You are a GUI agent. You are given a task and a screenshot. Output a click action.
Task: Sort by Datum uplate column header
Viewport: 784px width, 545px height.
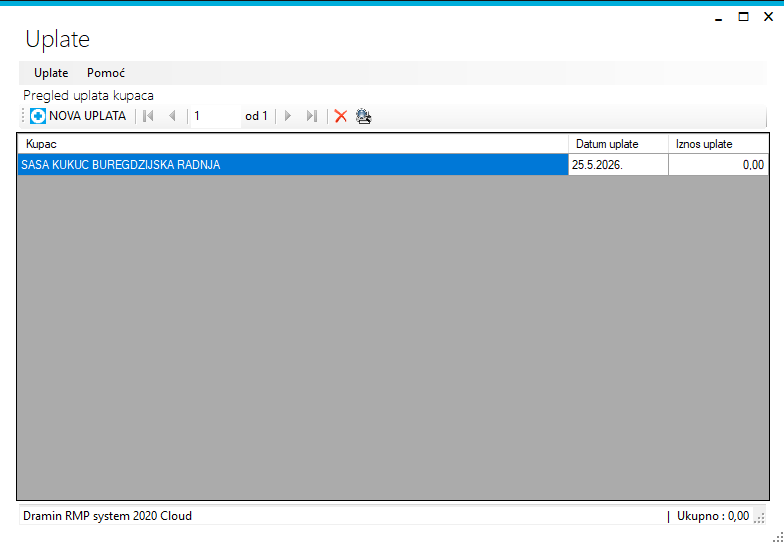click(618, 144)
